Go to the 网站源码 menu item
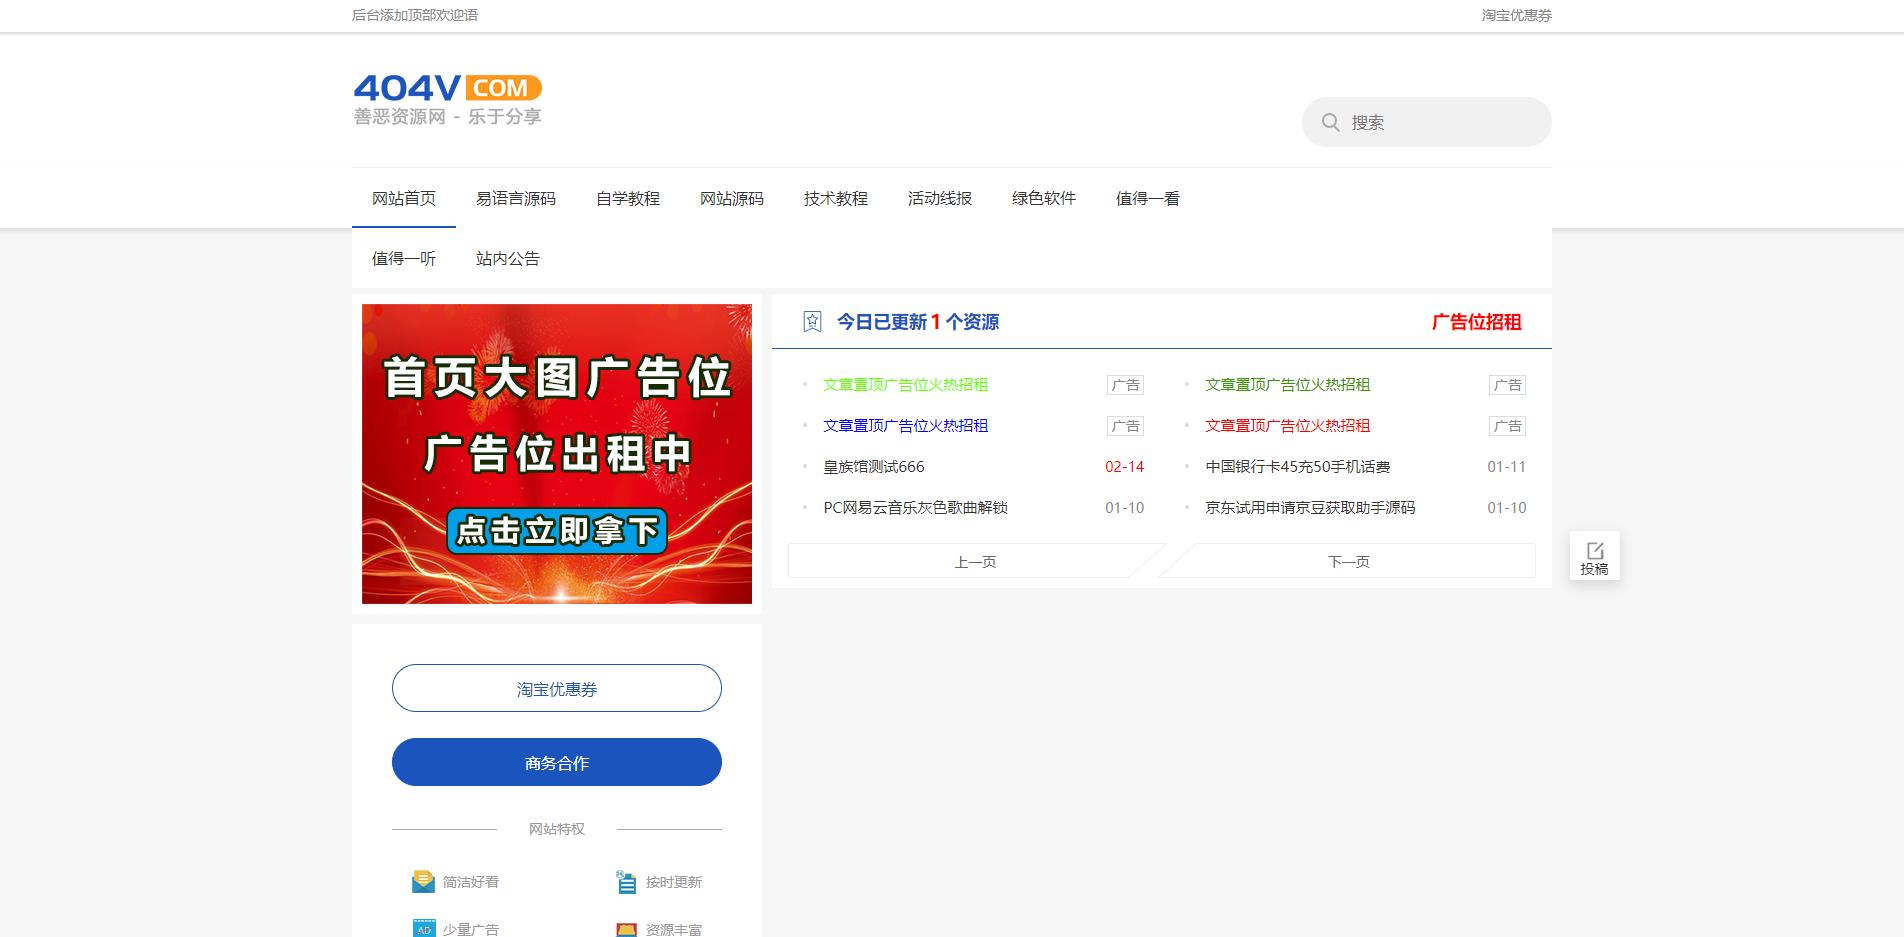 click(x=731, y=198)
